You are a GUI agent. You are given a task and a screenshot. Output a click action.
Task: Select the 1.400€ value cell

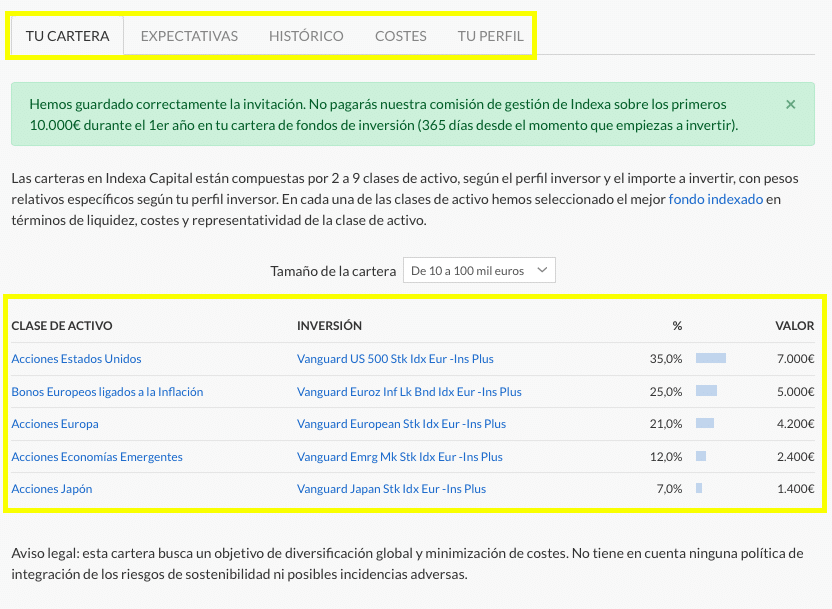(795, 489)
